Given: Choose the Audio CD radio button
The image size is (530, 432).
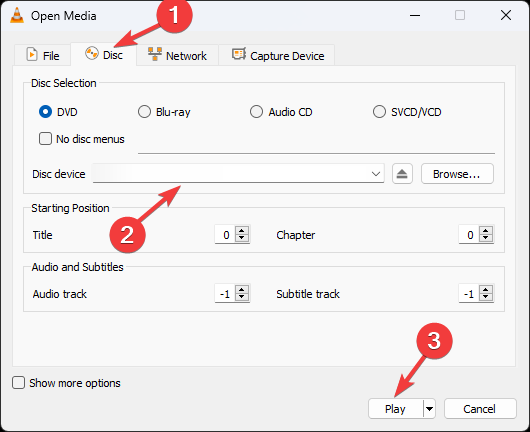Looking at the screenshot, I should point(256,112).
